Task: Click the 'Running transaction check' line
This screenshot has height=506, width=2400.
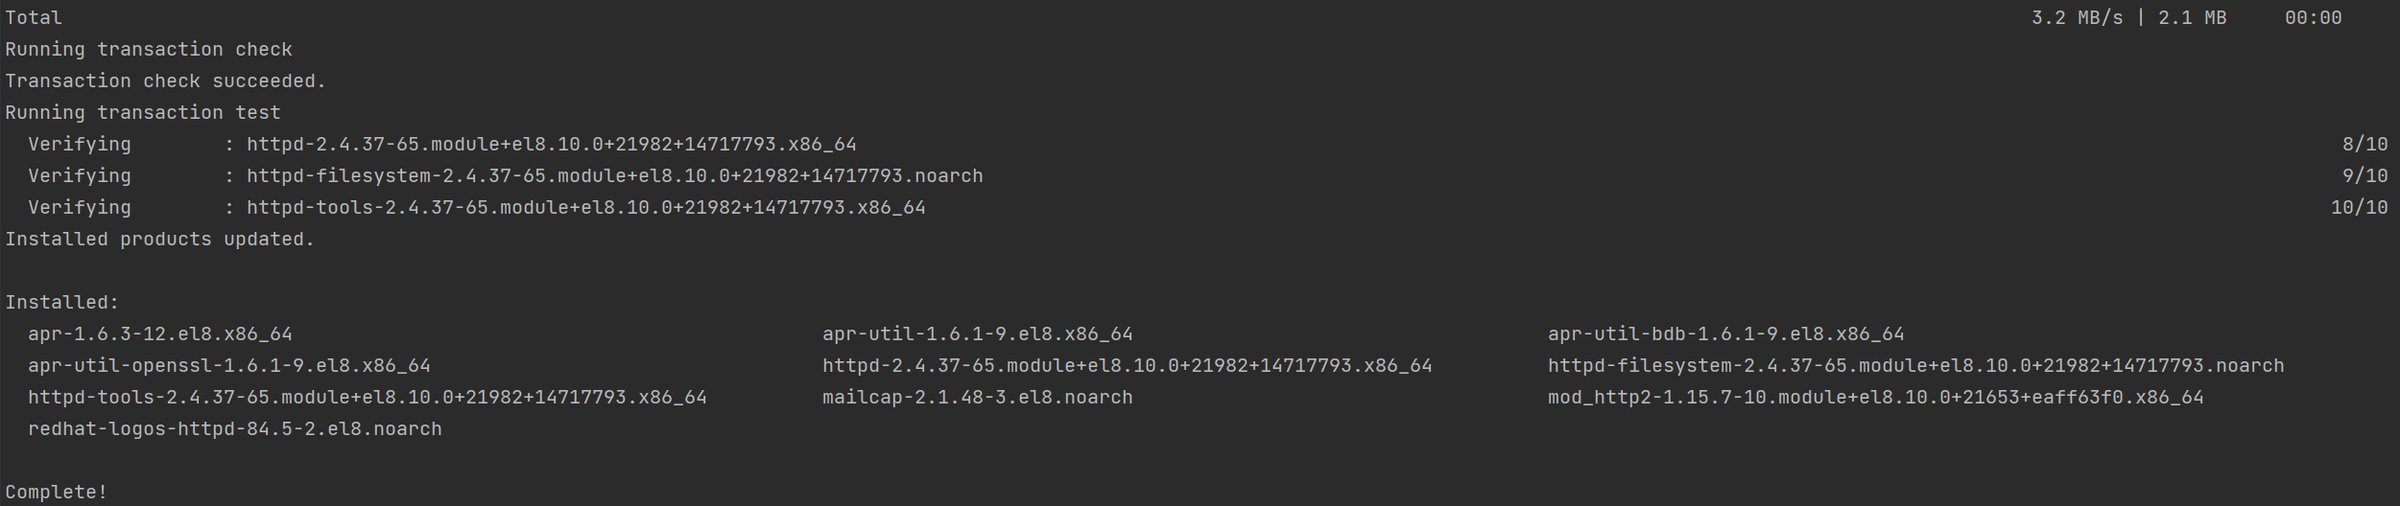Action: (149, 49)
